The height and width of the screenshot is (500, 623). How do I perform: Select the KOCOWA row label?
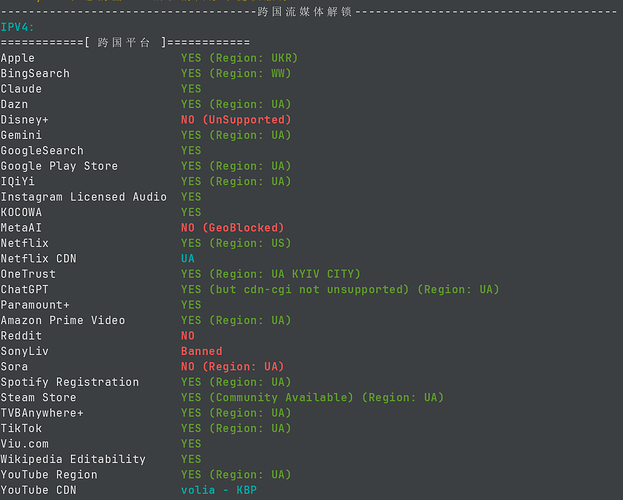pyautogui.click(x=21, y=212)
